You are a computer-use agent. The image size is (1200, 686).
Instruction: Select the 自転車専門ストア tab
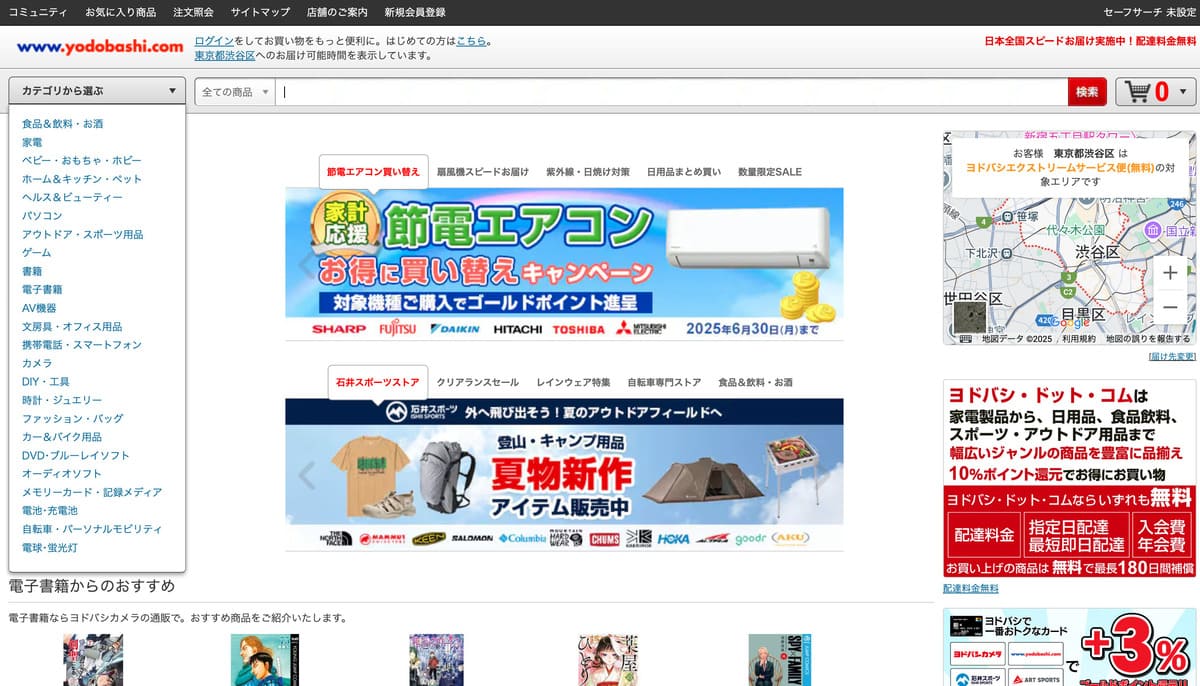coord(664,382)
